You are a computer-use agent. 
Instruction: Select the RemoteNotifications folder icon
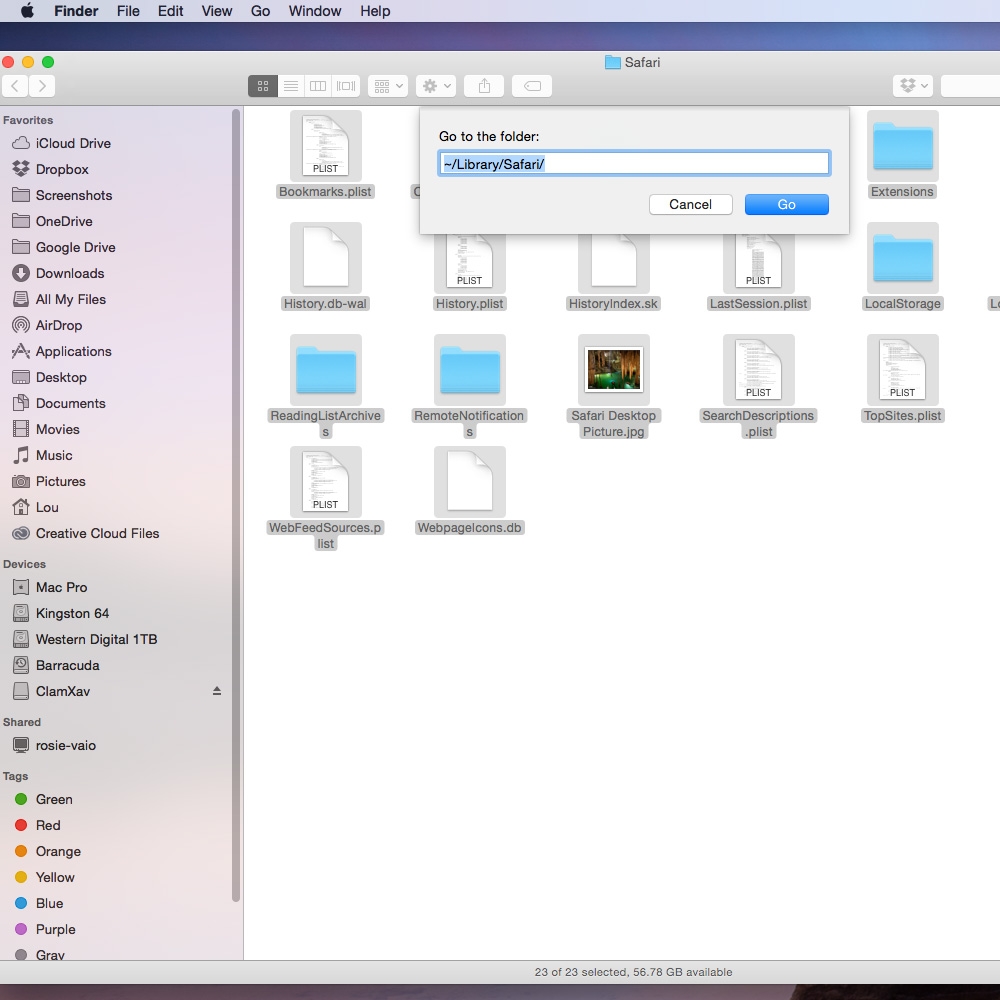pyautogui.click(x=470, y=370)
